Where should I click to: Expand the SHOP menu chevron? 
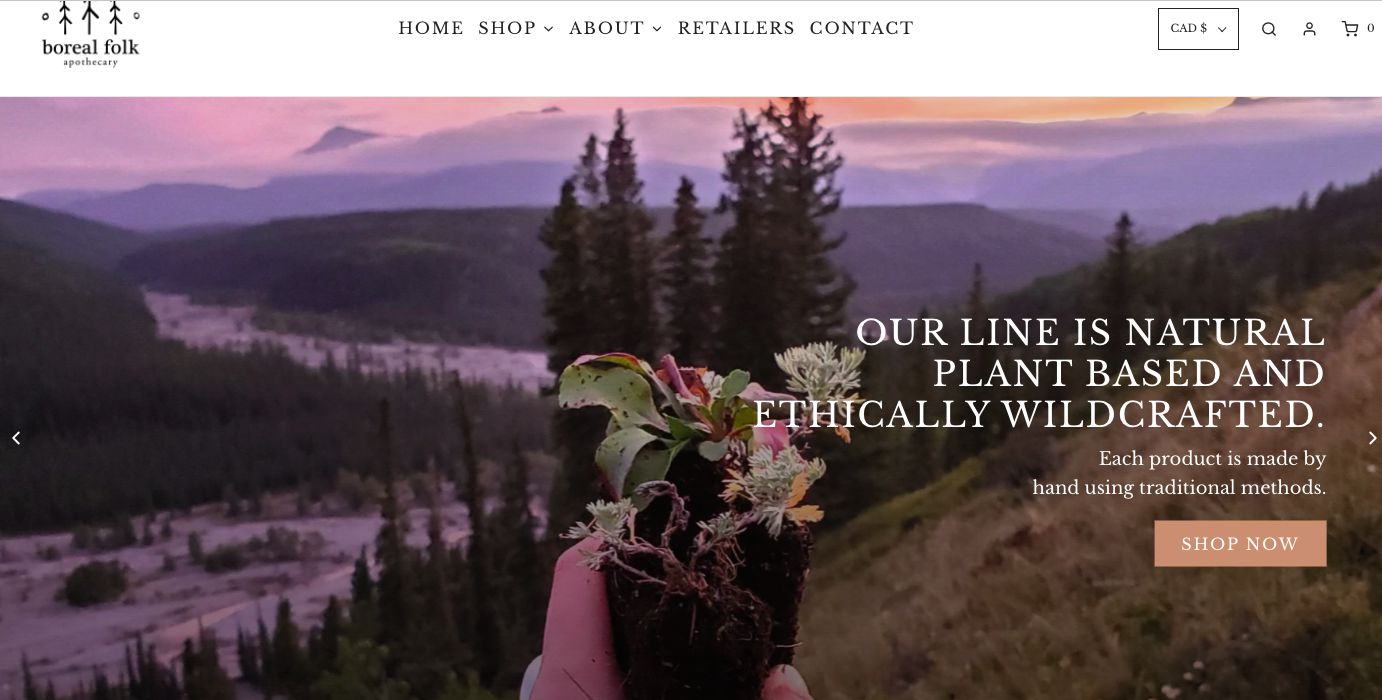pyautogui.click(x=548, y=29)
